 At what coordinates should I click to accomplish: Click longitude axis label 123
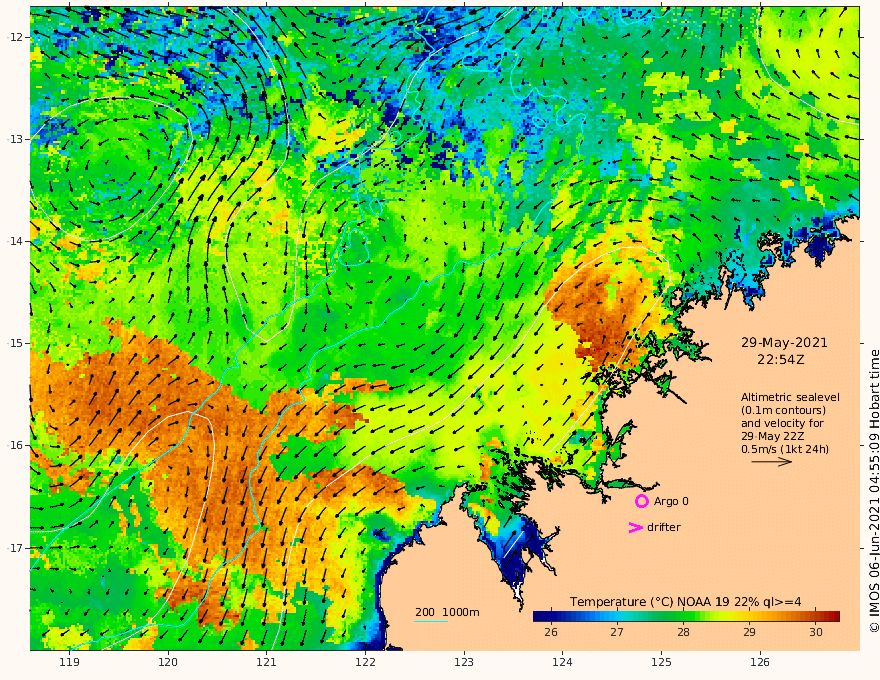[x=464, y=663]
